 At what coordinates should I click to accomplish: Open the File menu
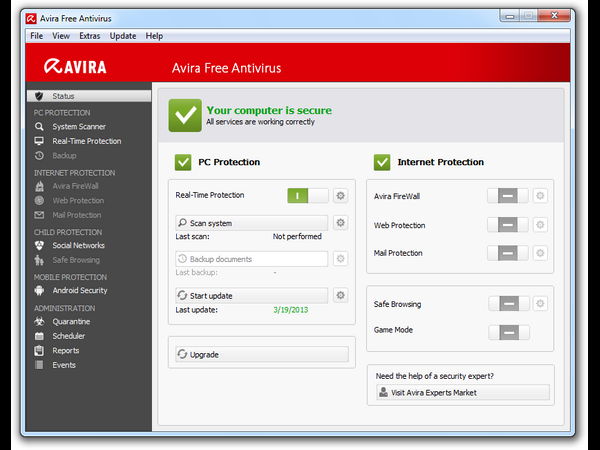37,36
